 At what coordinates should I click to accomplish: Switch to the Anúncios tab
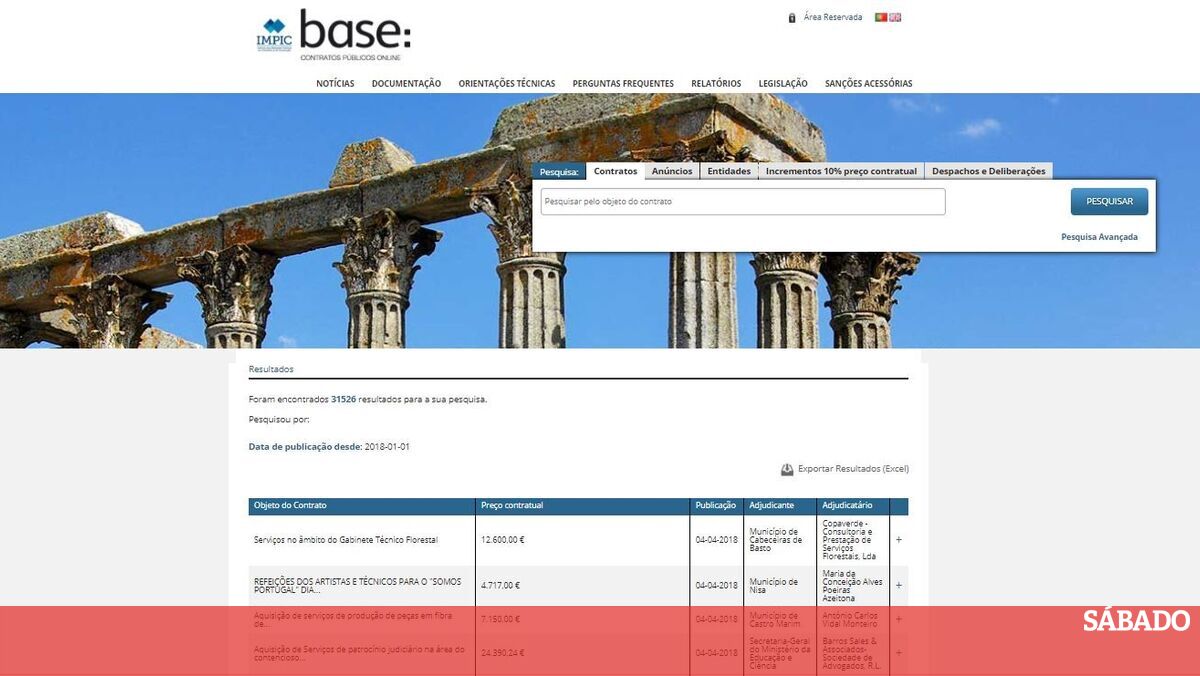tap(672, 171)
